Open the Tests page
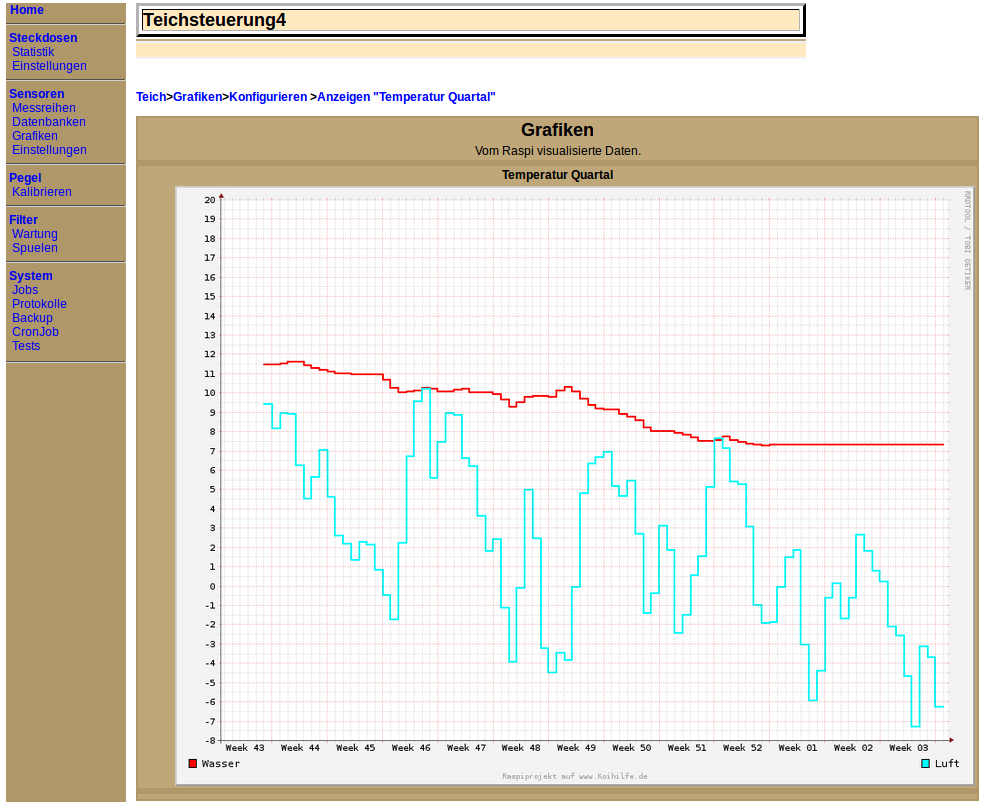Image resolution: width=982 pixels, height=802 pixels. [26, 346]
